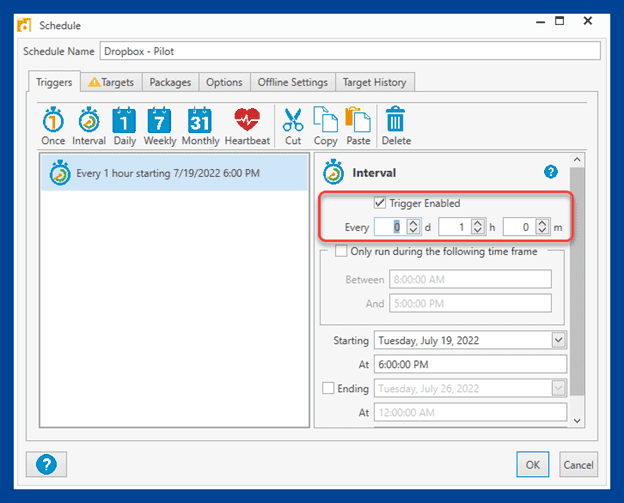The height and width of the screenshot is (503, 624).
Task: Open the Target History tab
Action: pyautogui.click(x=374, y=82)
